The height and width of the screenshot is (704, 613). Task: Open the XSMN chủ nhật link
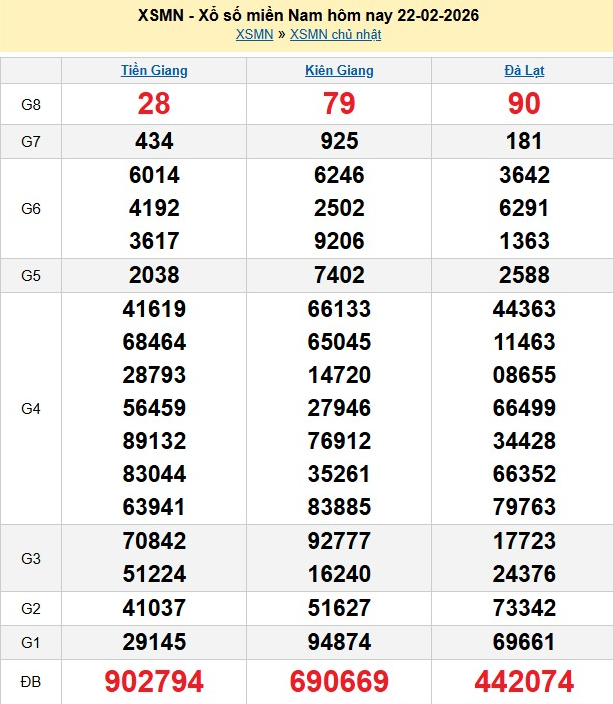pyautogui.click(x=335, y=35)
